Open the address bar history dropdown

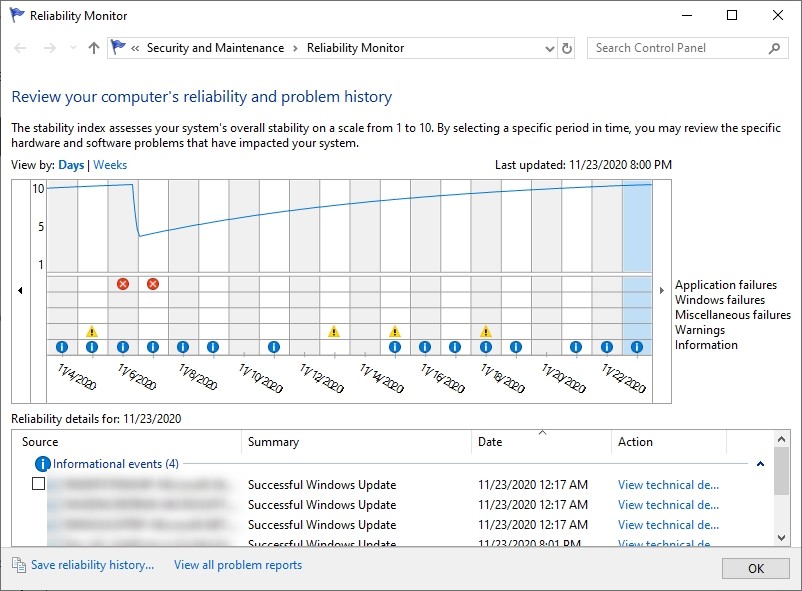[550, 49]
